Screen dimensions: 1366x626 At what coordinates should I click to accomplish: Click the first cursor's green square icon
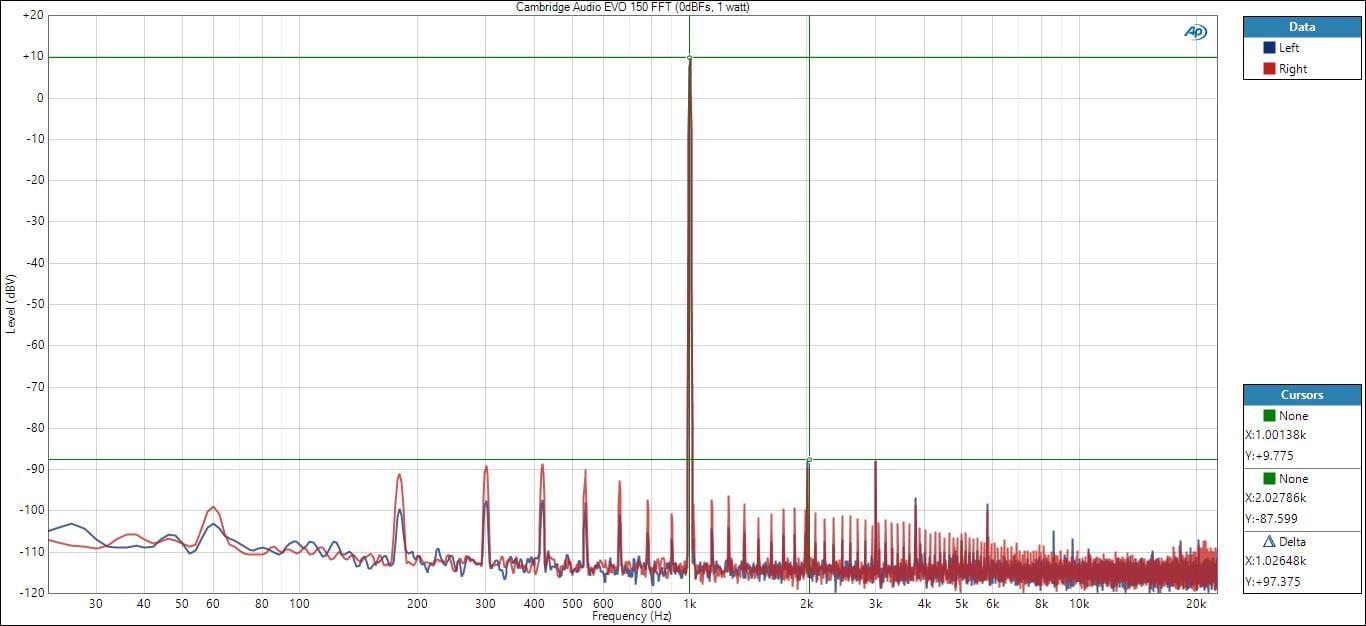coord(1269,416)
